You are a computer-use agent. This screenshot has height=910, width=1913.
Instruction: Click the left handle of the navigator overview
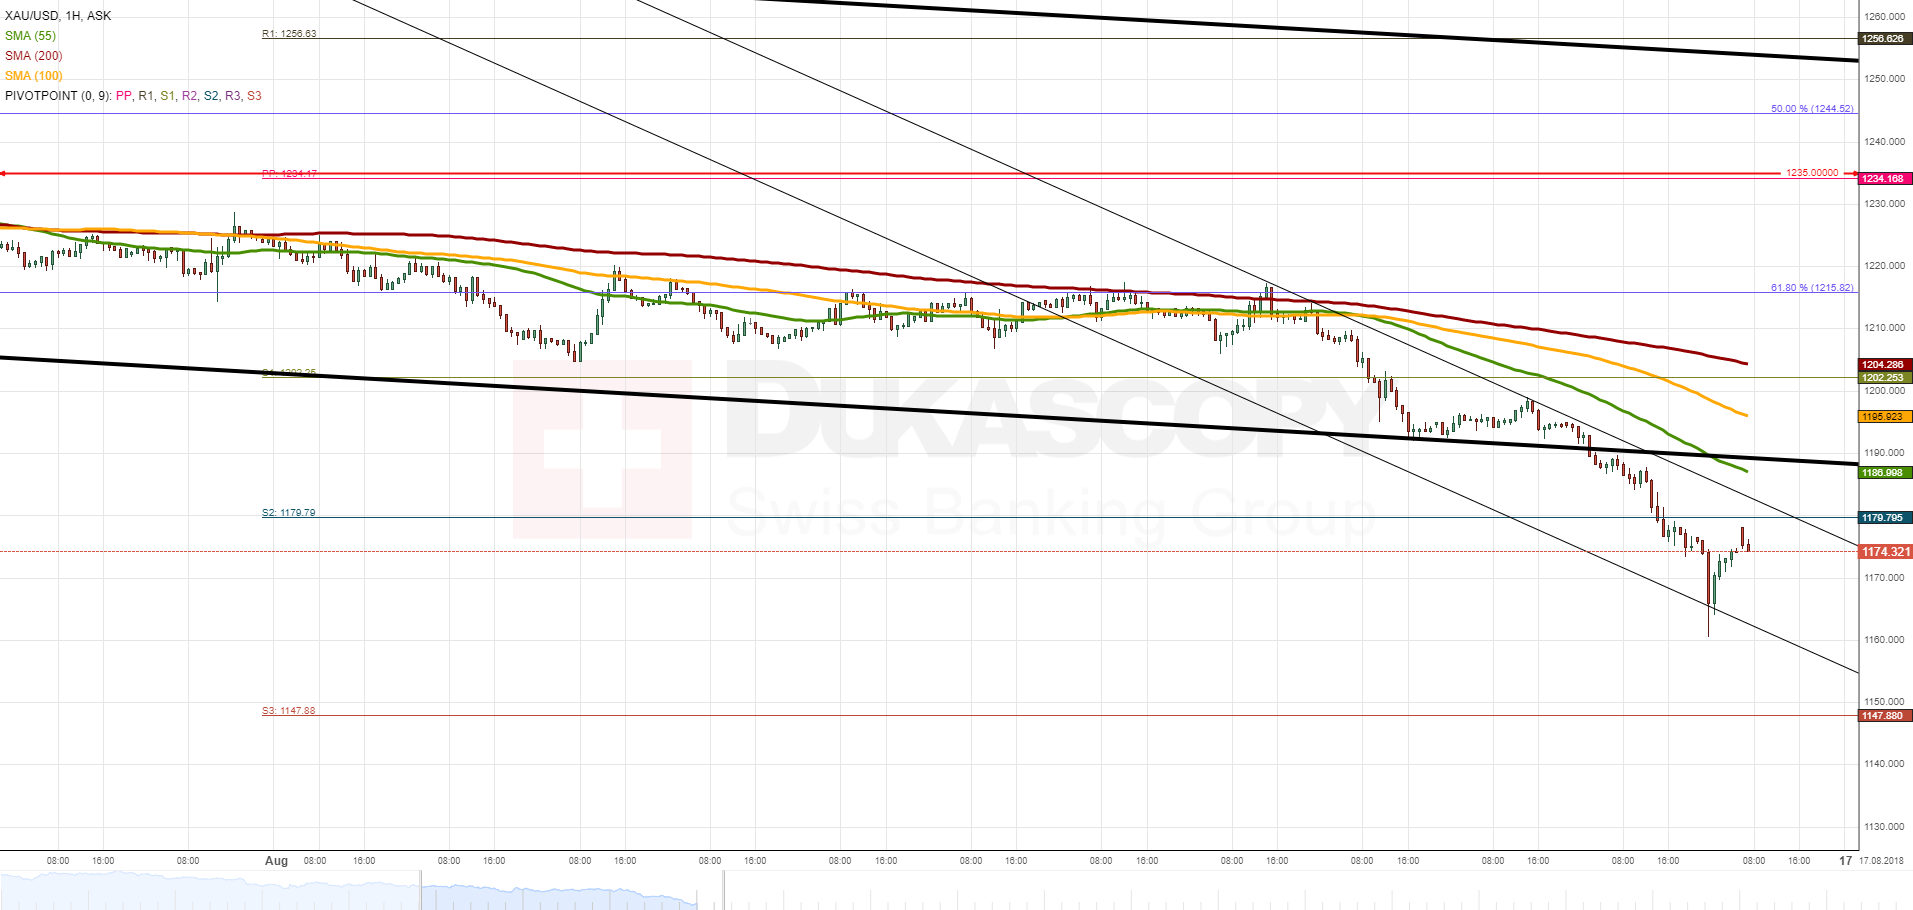(421, 890)
